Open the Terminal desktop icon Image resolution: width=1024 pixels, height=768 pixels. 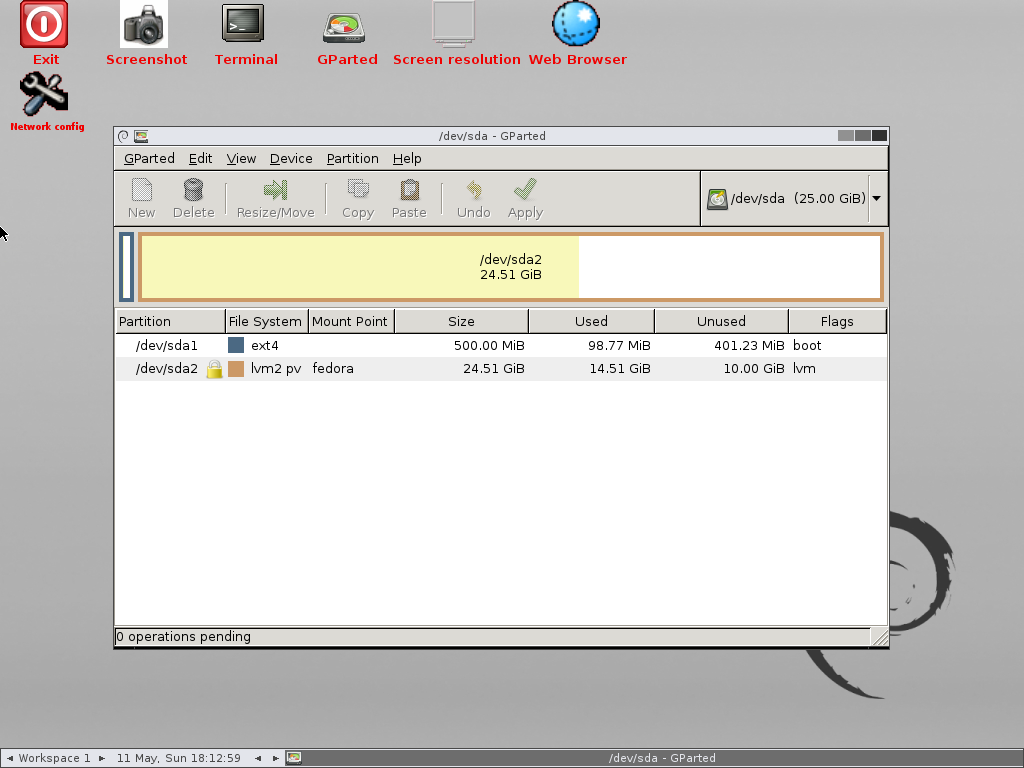click(243, 25)
